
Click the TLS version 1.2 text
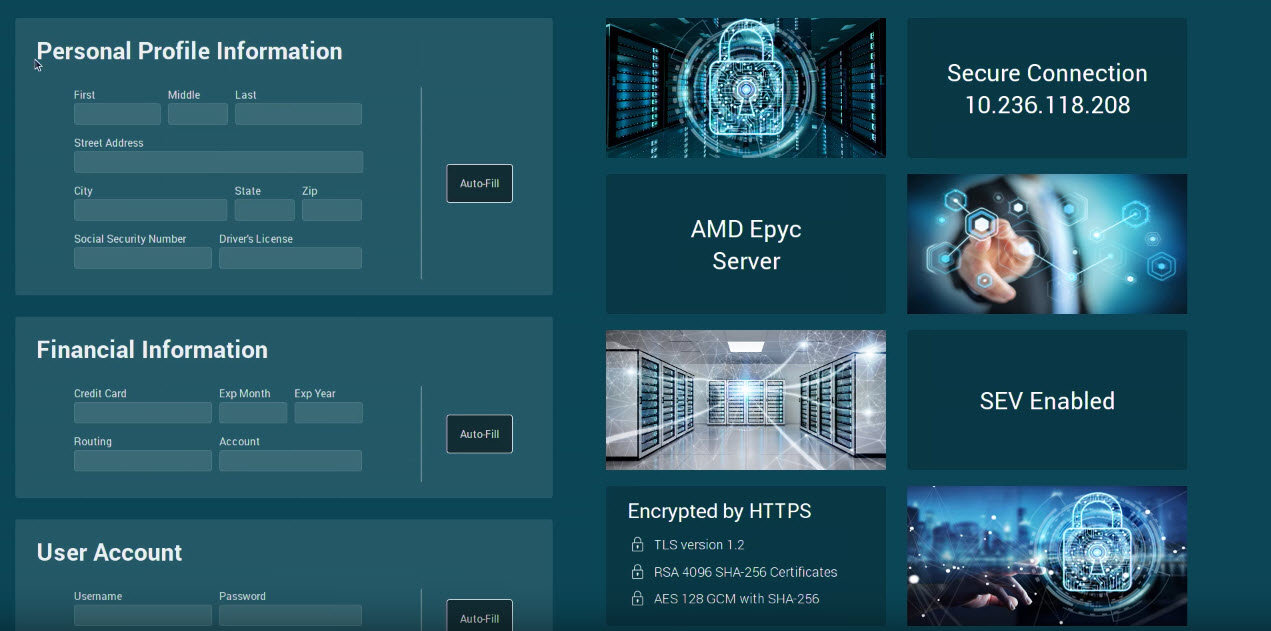click(699, 545)
